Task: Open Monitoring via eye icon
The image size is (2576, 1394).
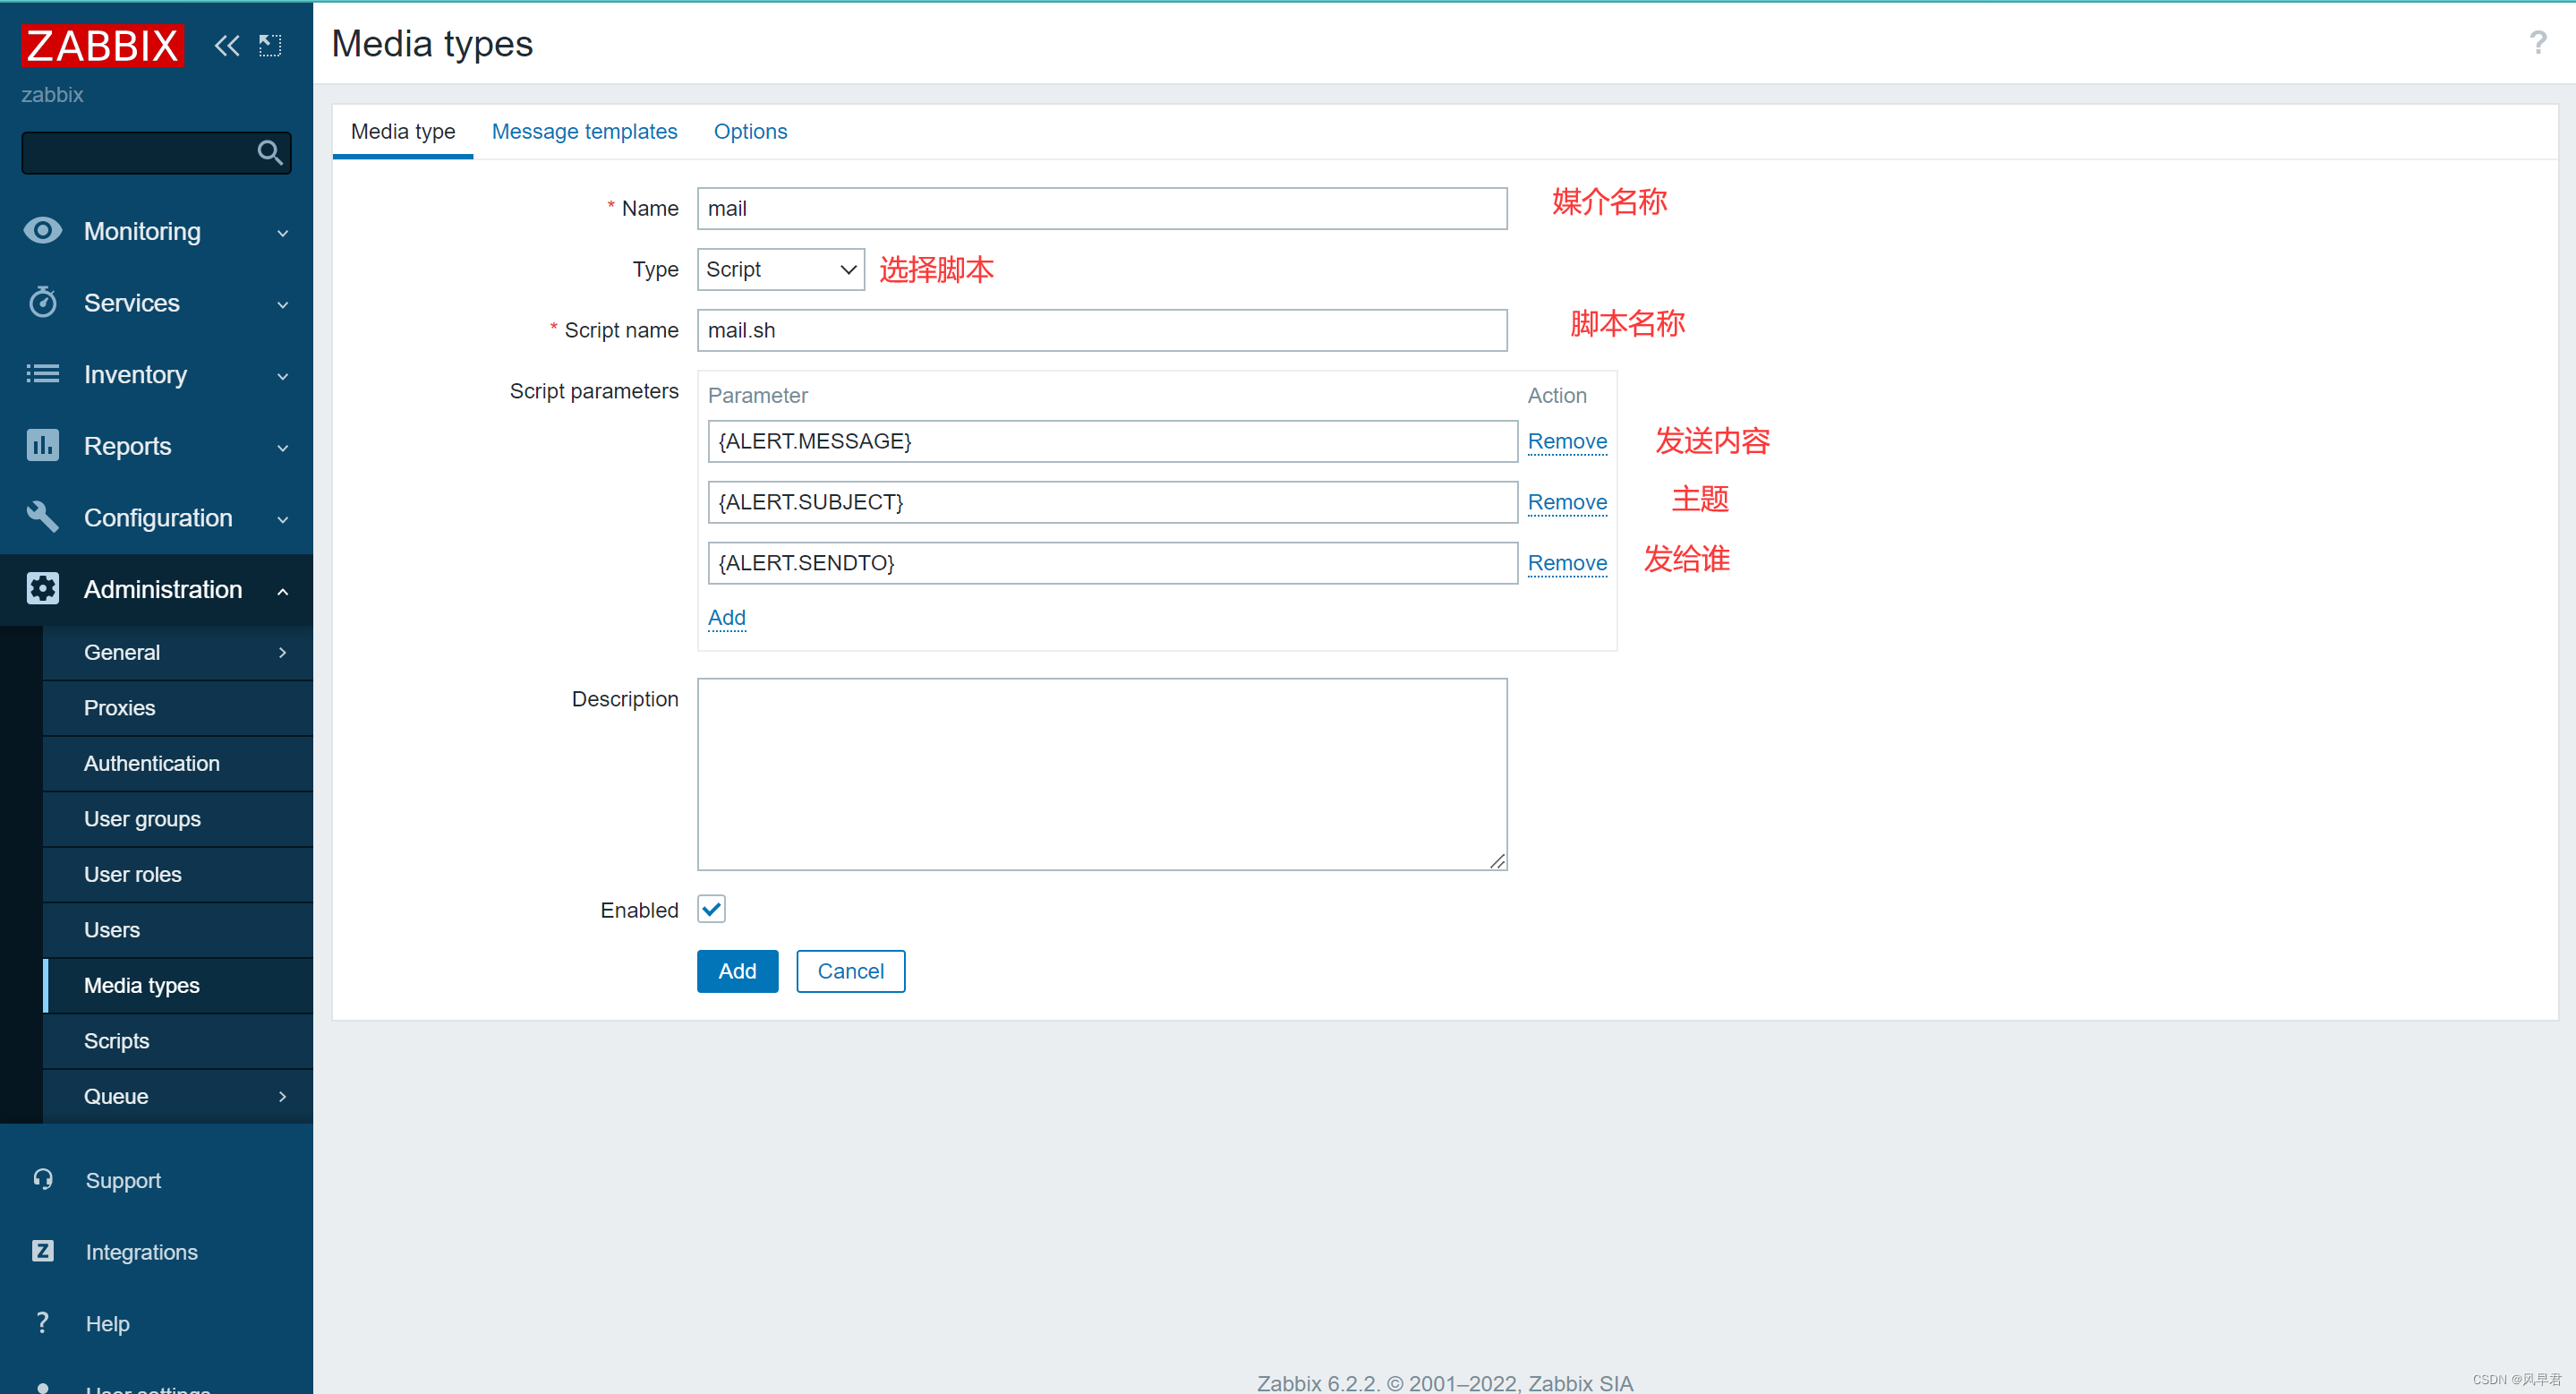Action: pos(42,231)
